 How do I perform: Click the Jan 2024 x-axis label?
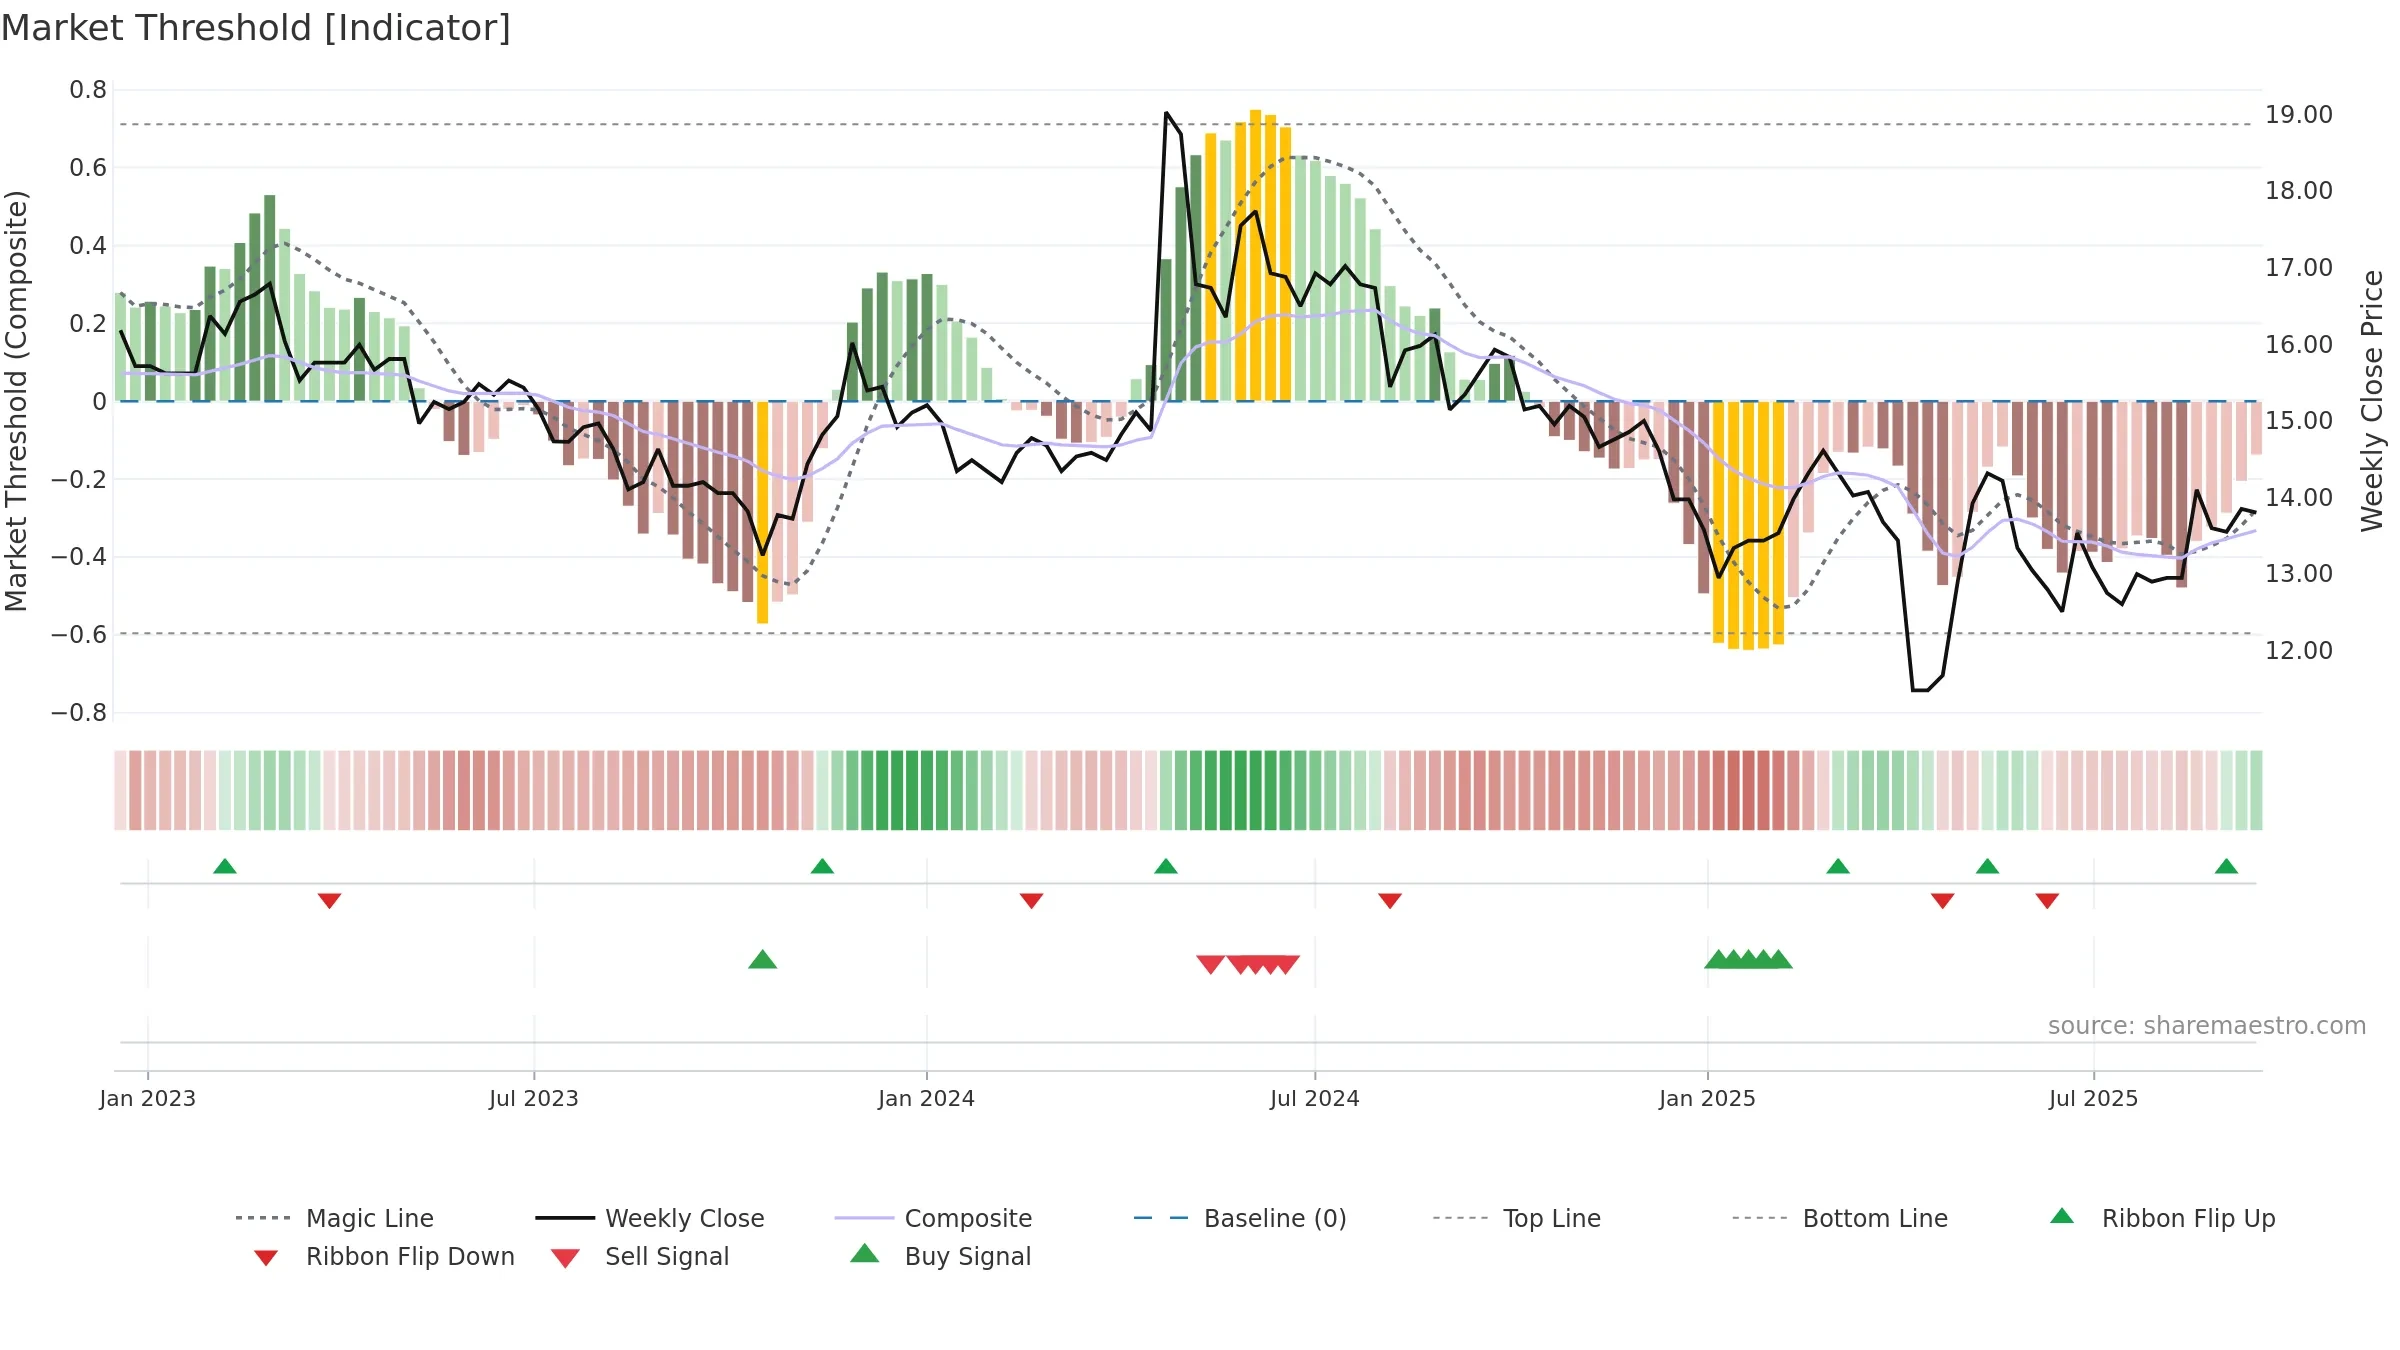(927, 1099)
